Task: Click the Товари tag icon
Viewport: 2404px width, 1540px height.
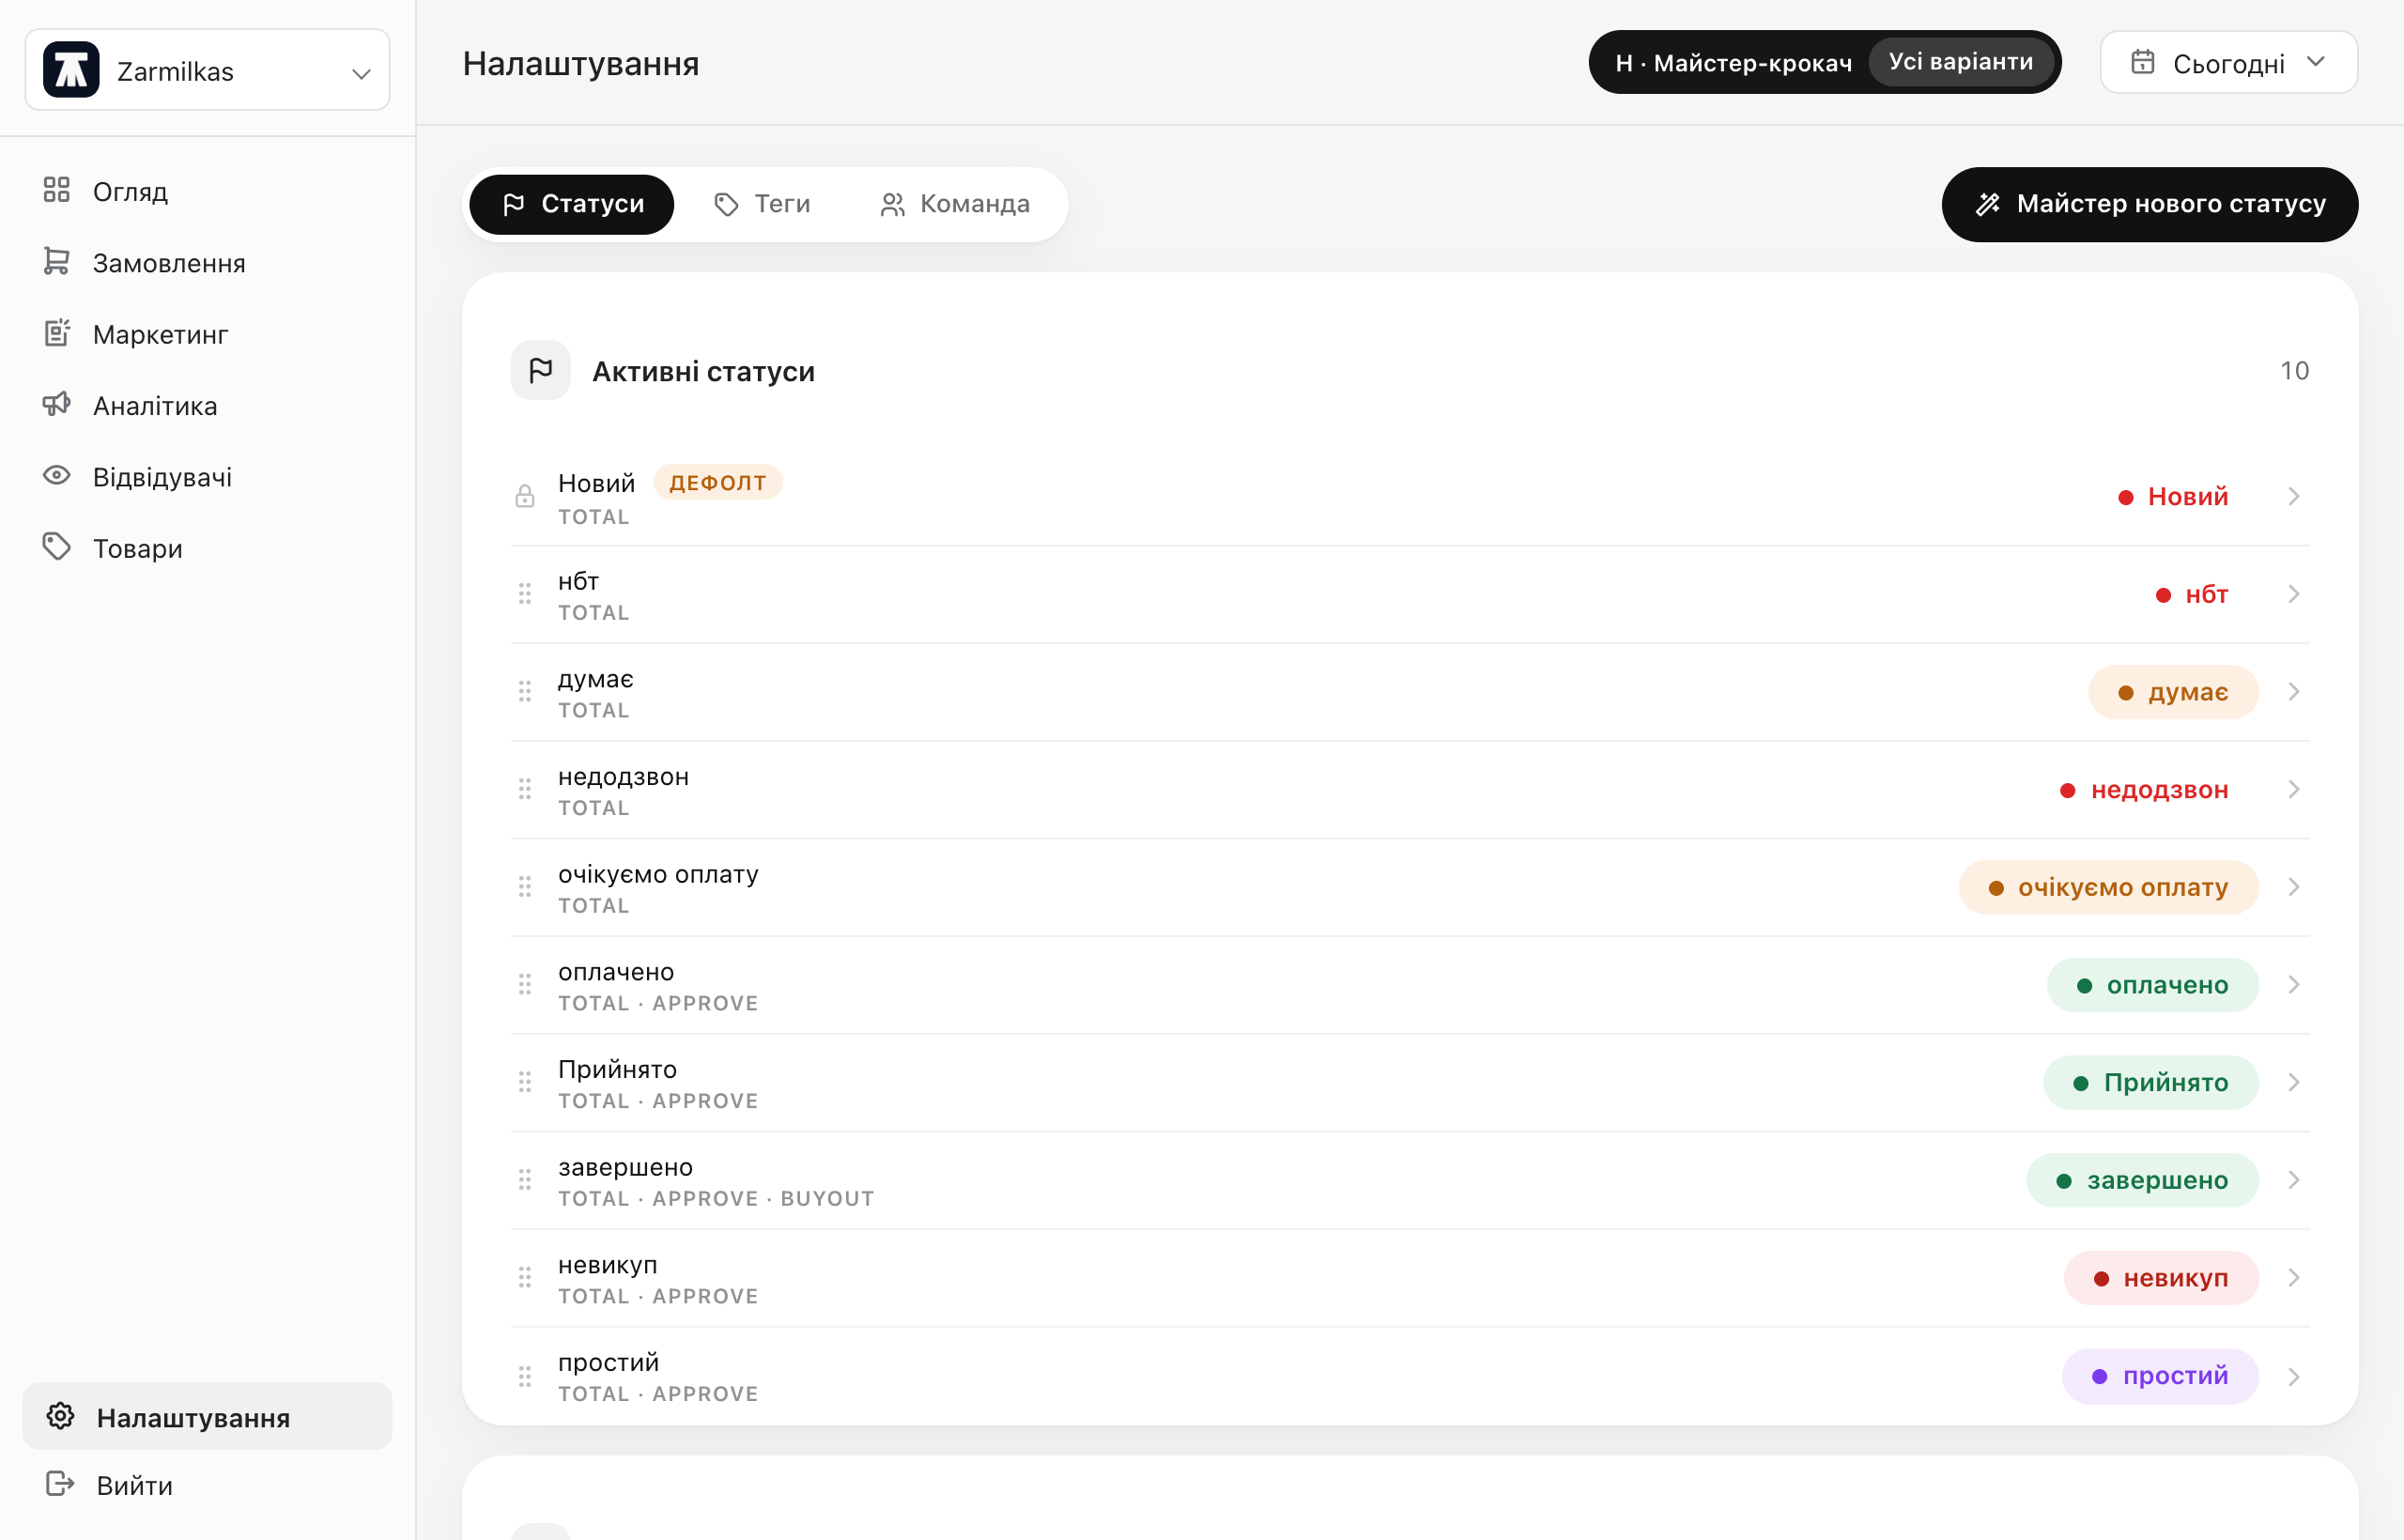Action: tap(57, 547)
